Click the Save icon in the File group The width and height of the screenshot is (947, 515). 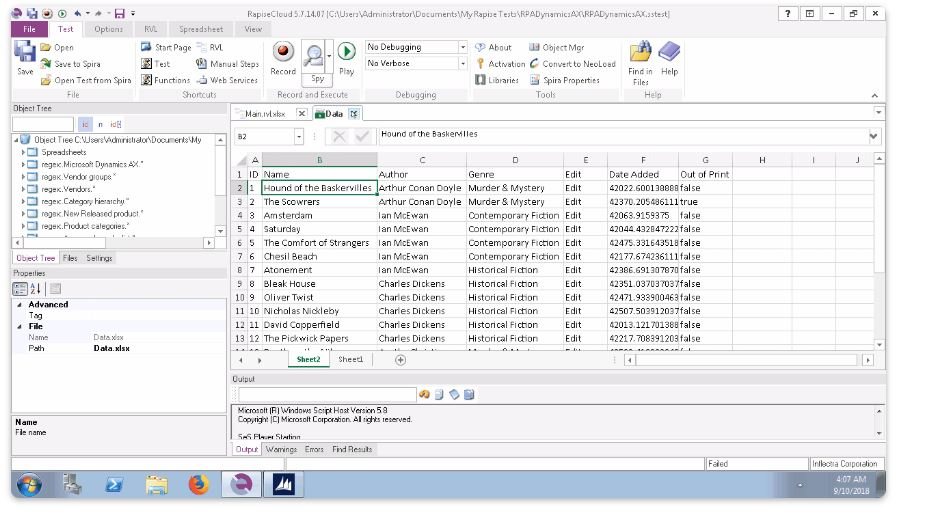pyautogui.click(x=25, y=58)
